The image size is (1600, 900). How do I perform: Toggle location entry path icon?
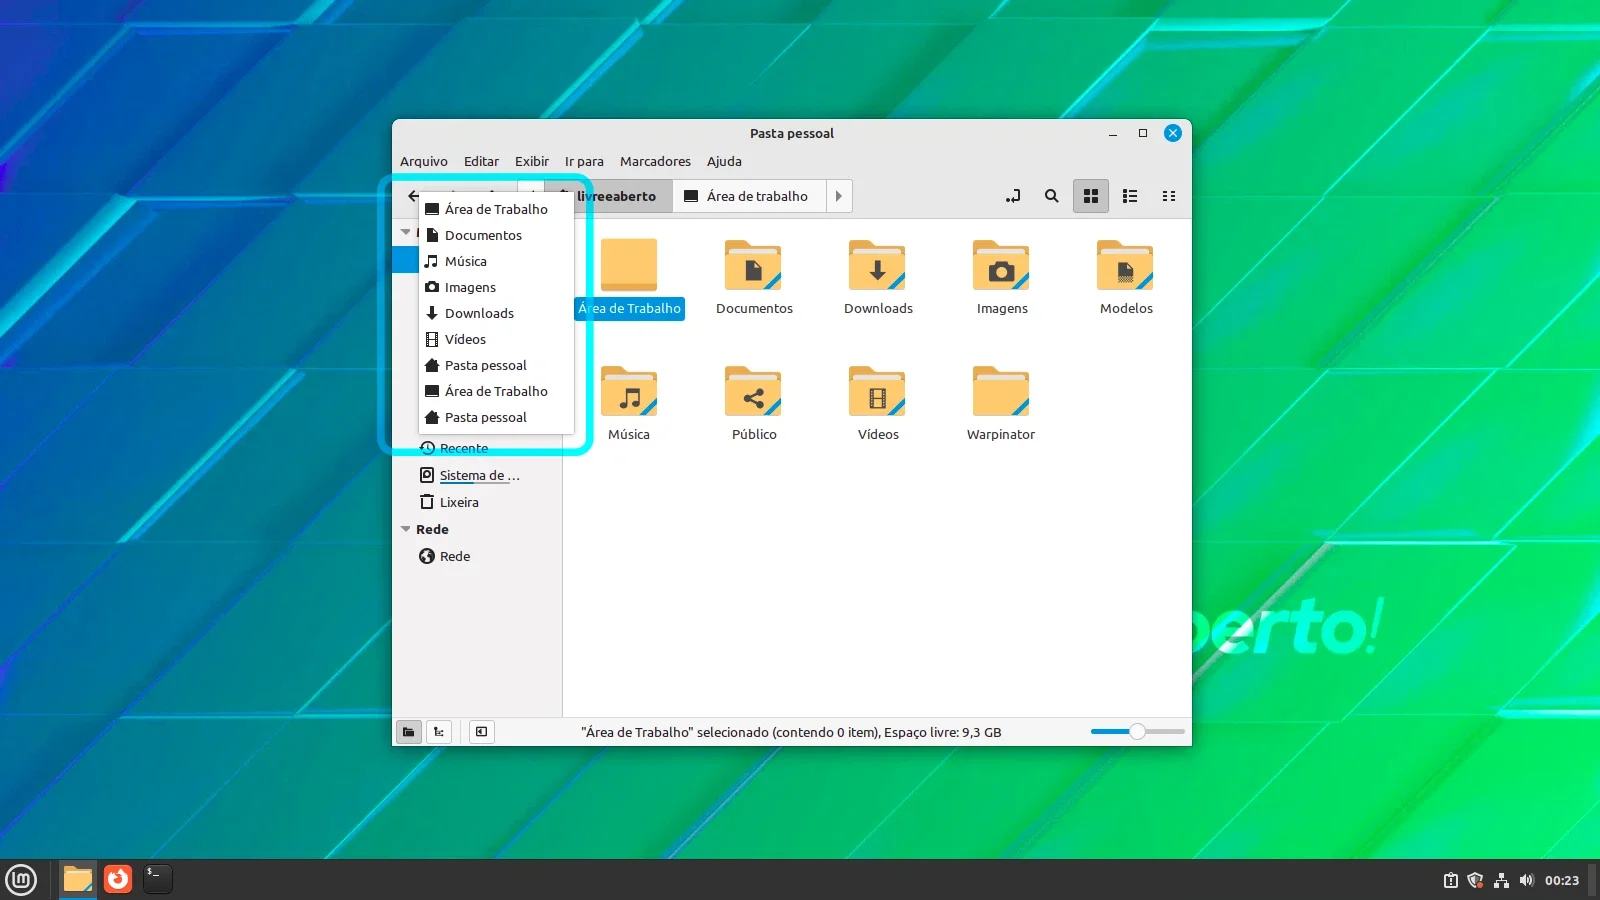(1013, 196)
